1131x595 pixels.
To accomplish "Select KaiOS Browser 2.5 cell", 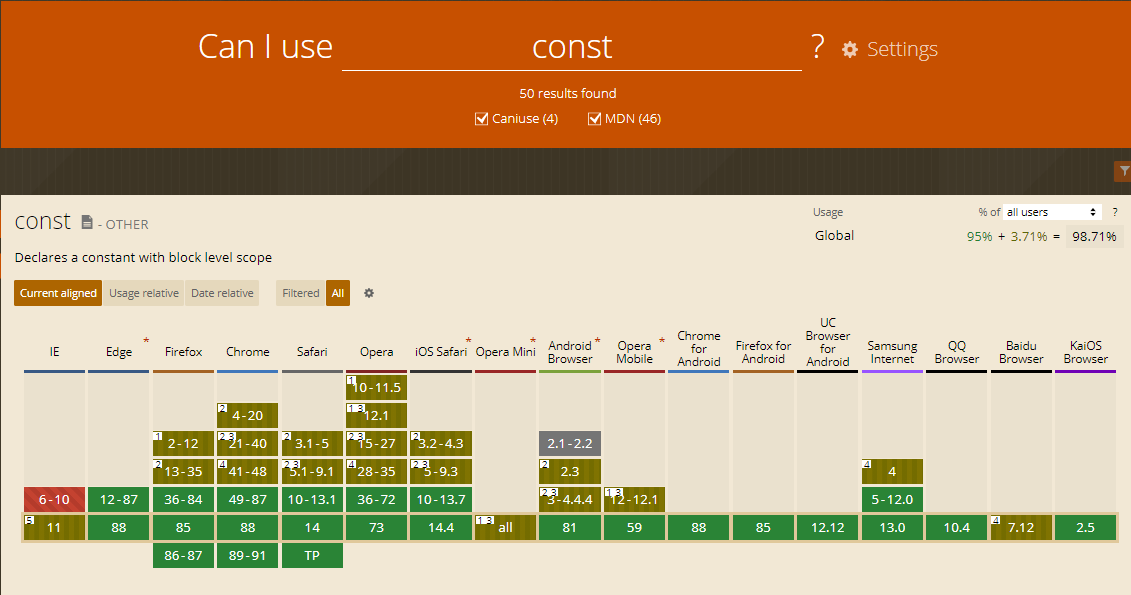I will pyautogui.click(x=1086, y=528).
